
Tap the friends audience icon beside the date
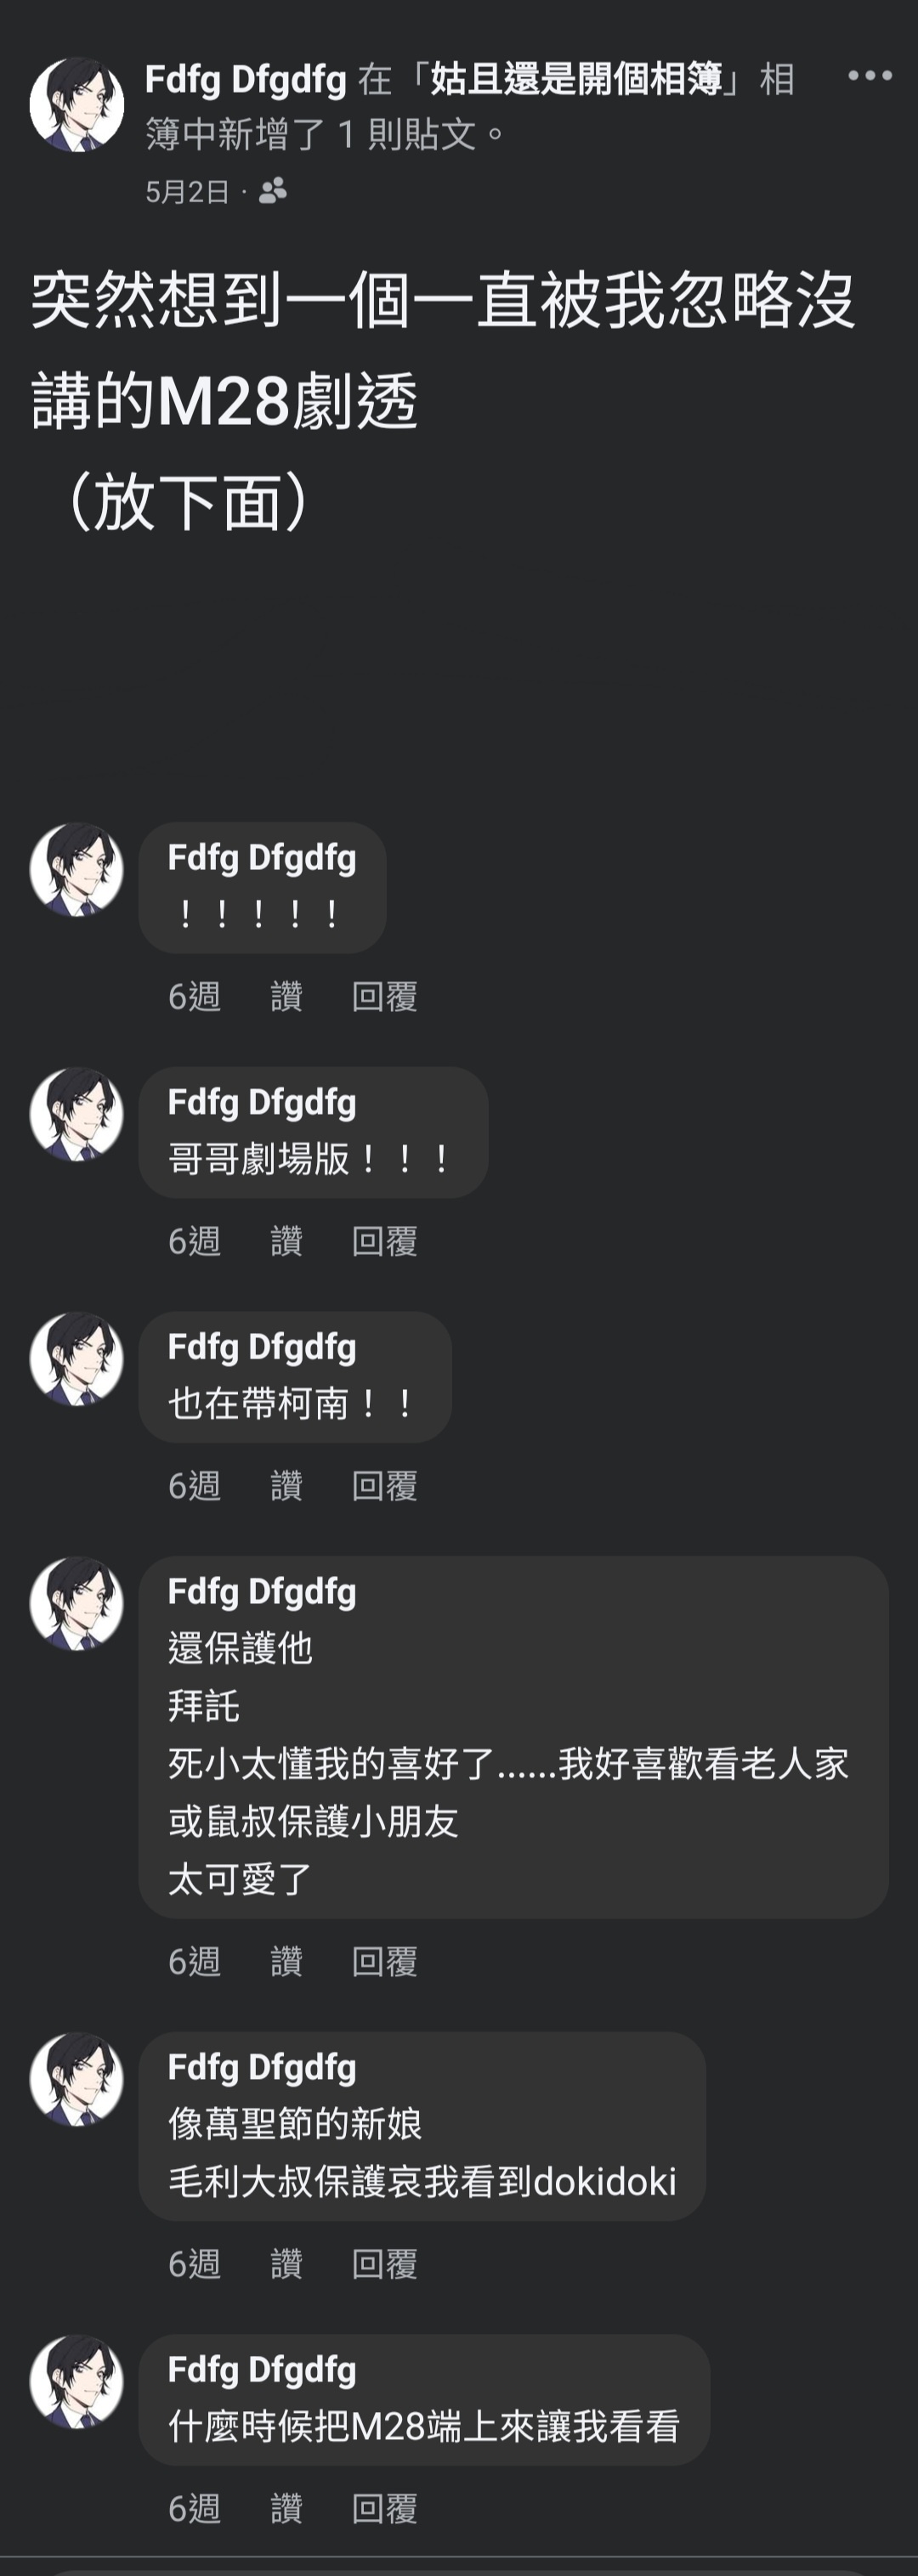272,190
